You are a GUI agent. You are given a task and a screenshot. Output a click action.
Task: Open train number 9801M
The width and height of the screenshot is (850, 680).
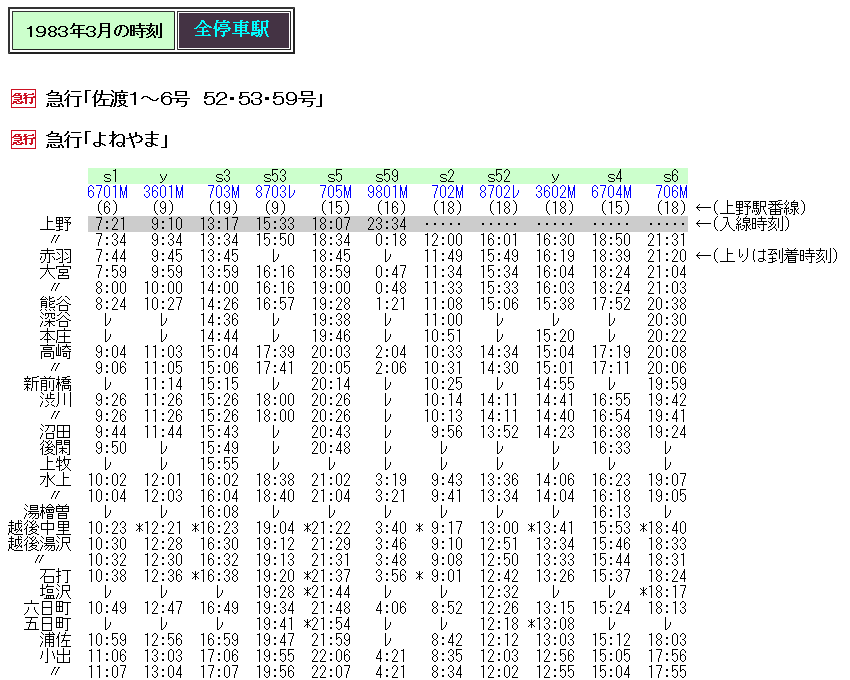387,192
